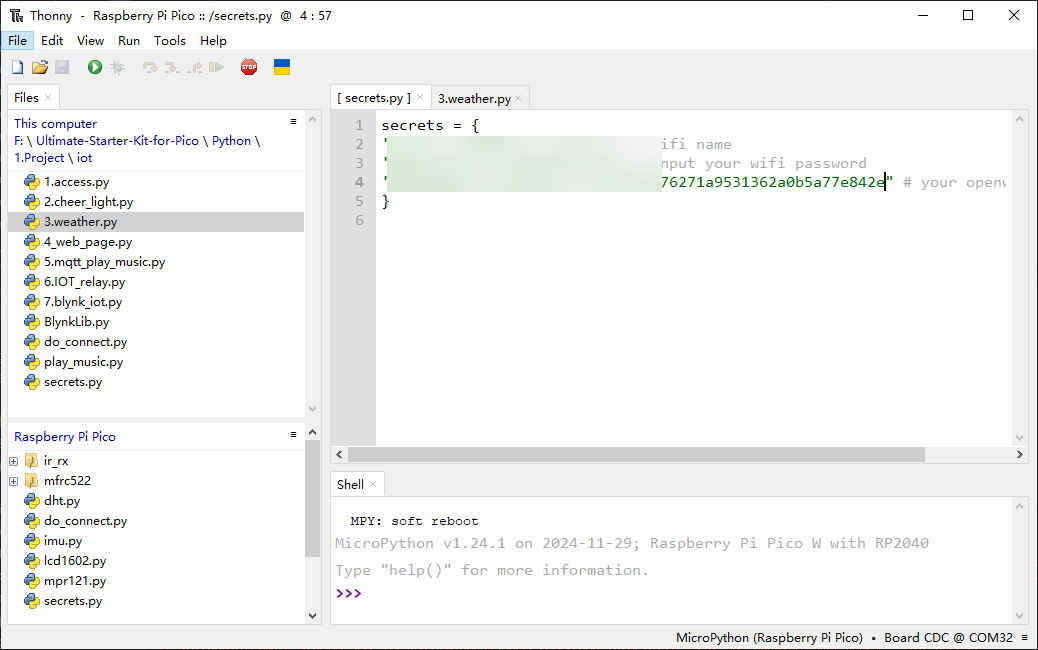The width and height of the screenshot is (1038, 650).
Task: Open the Edit menu
Action: click(x=52, y=40)
